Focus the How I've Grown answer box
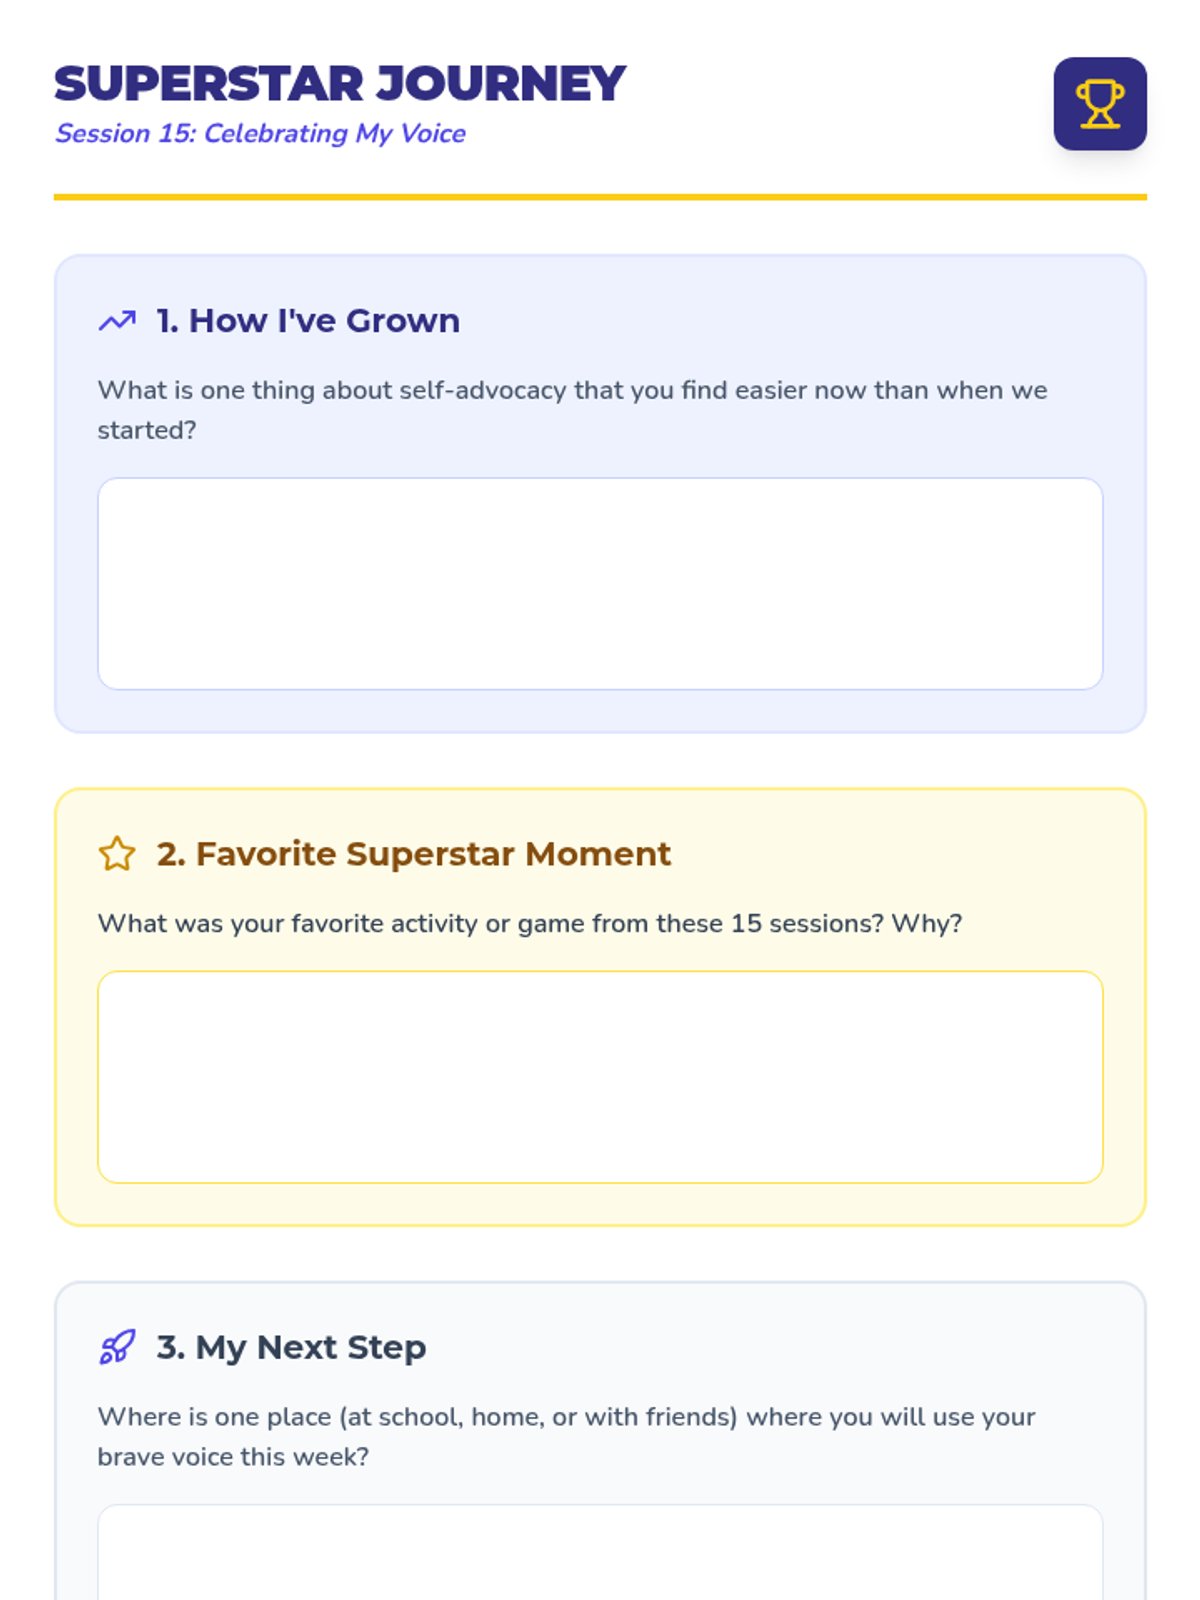This screenshot has height=1600, width=1200. (600, 584)
